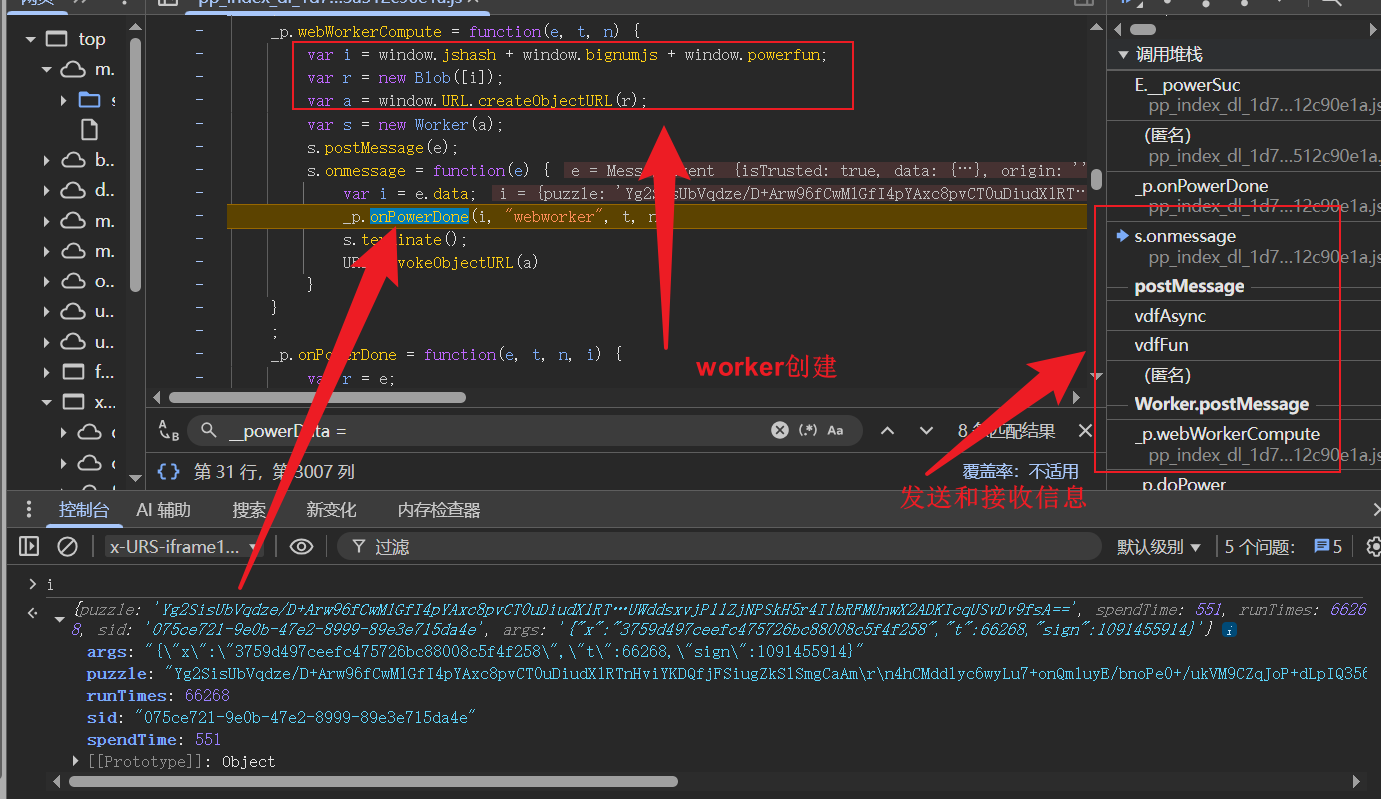Open the 5 issues counter badge
Screen dimensions: 1381x799
coord(1327,546)
